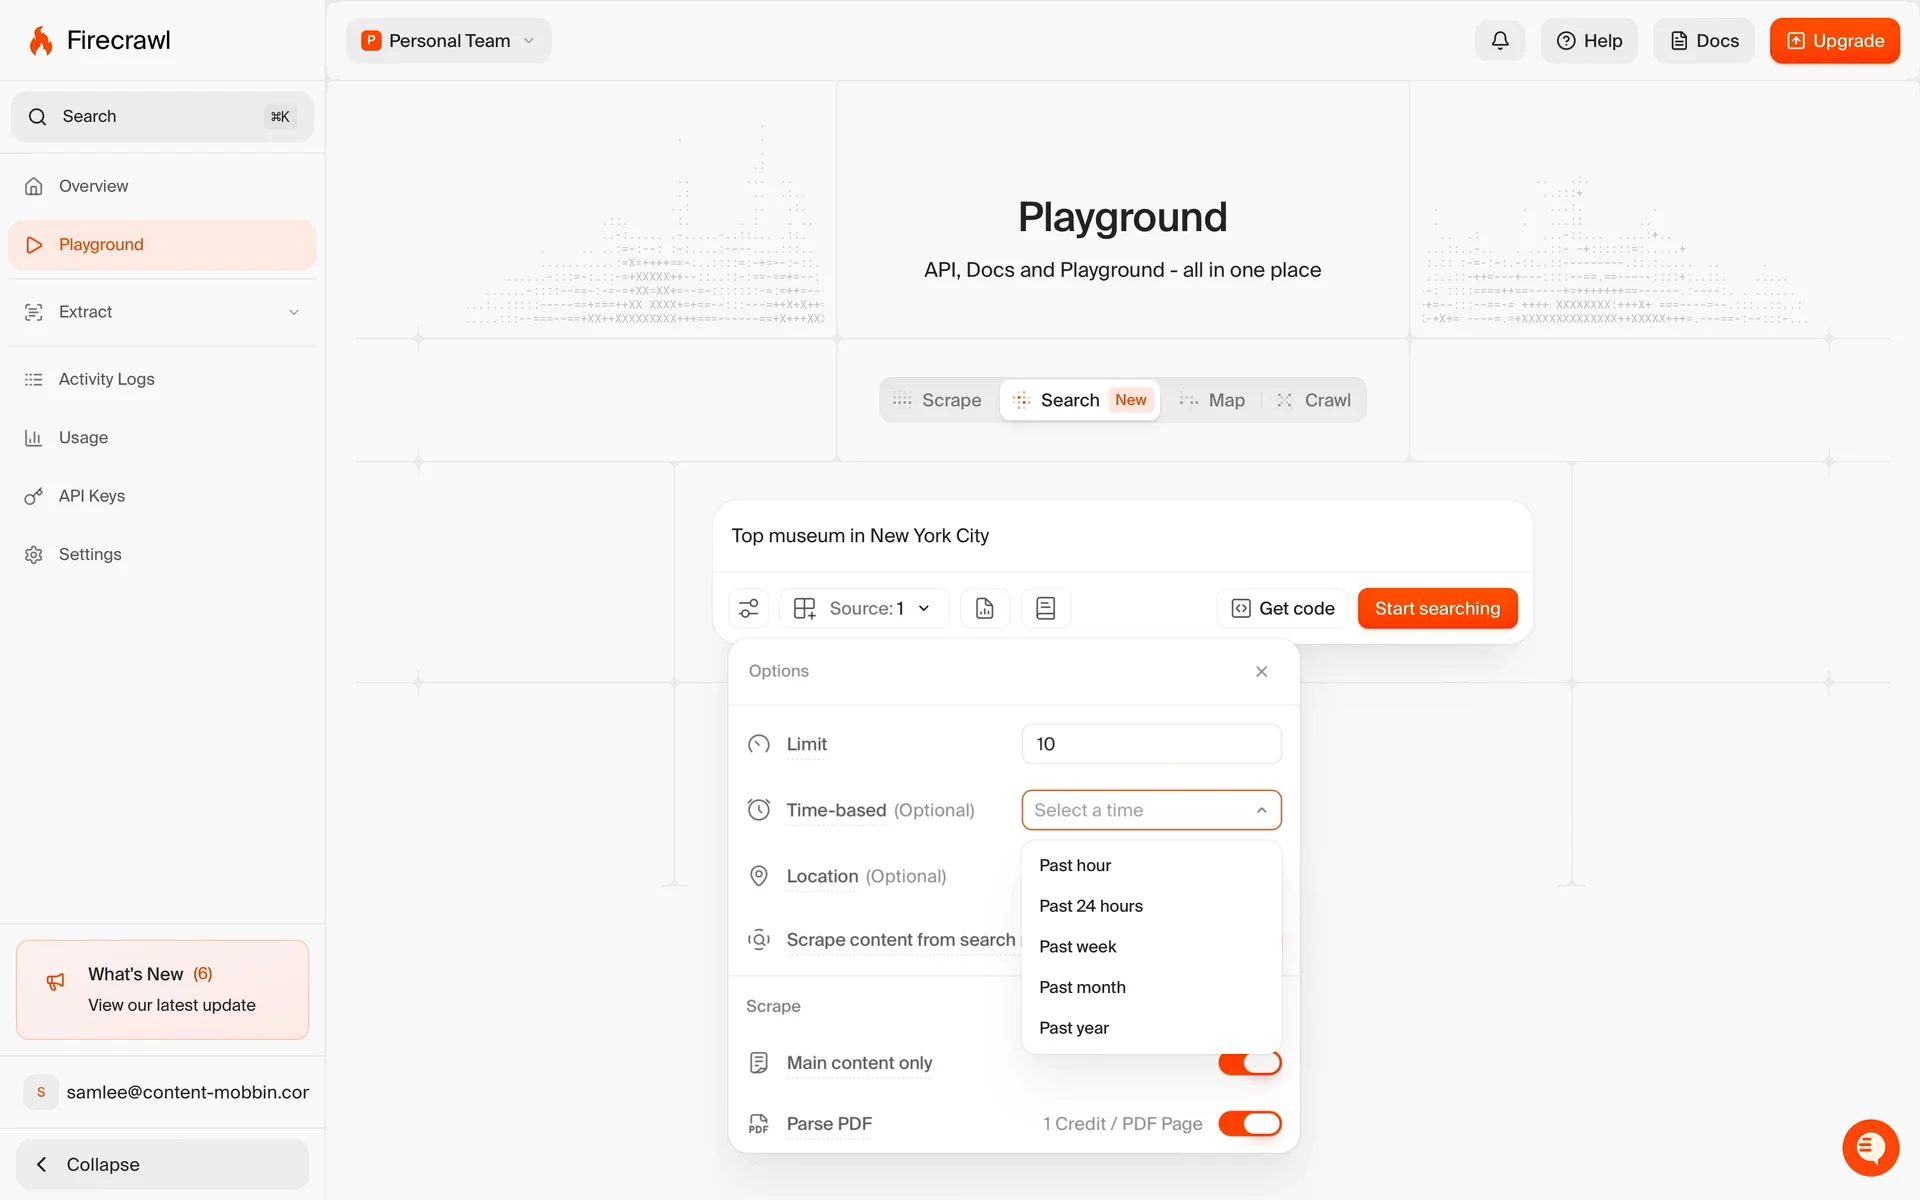This screenshot has height=1200, width=1920.
Task: Click into the Limit input field
Action: [1151, 744]
